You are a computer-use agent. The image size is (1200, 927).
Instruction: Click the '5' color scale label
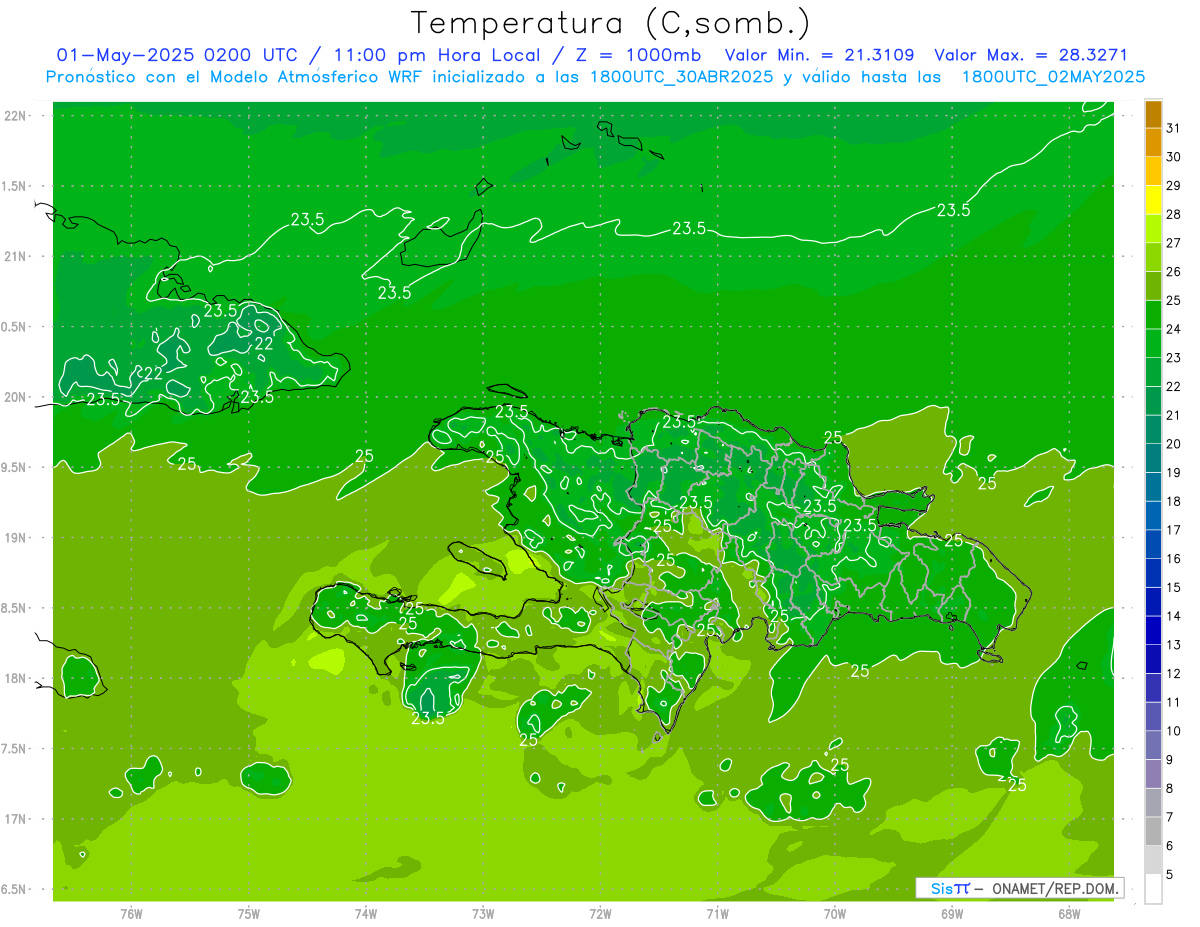[x=1170, y=875]
